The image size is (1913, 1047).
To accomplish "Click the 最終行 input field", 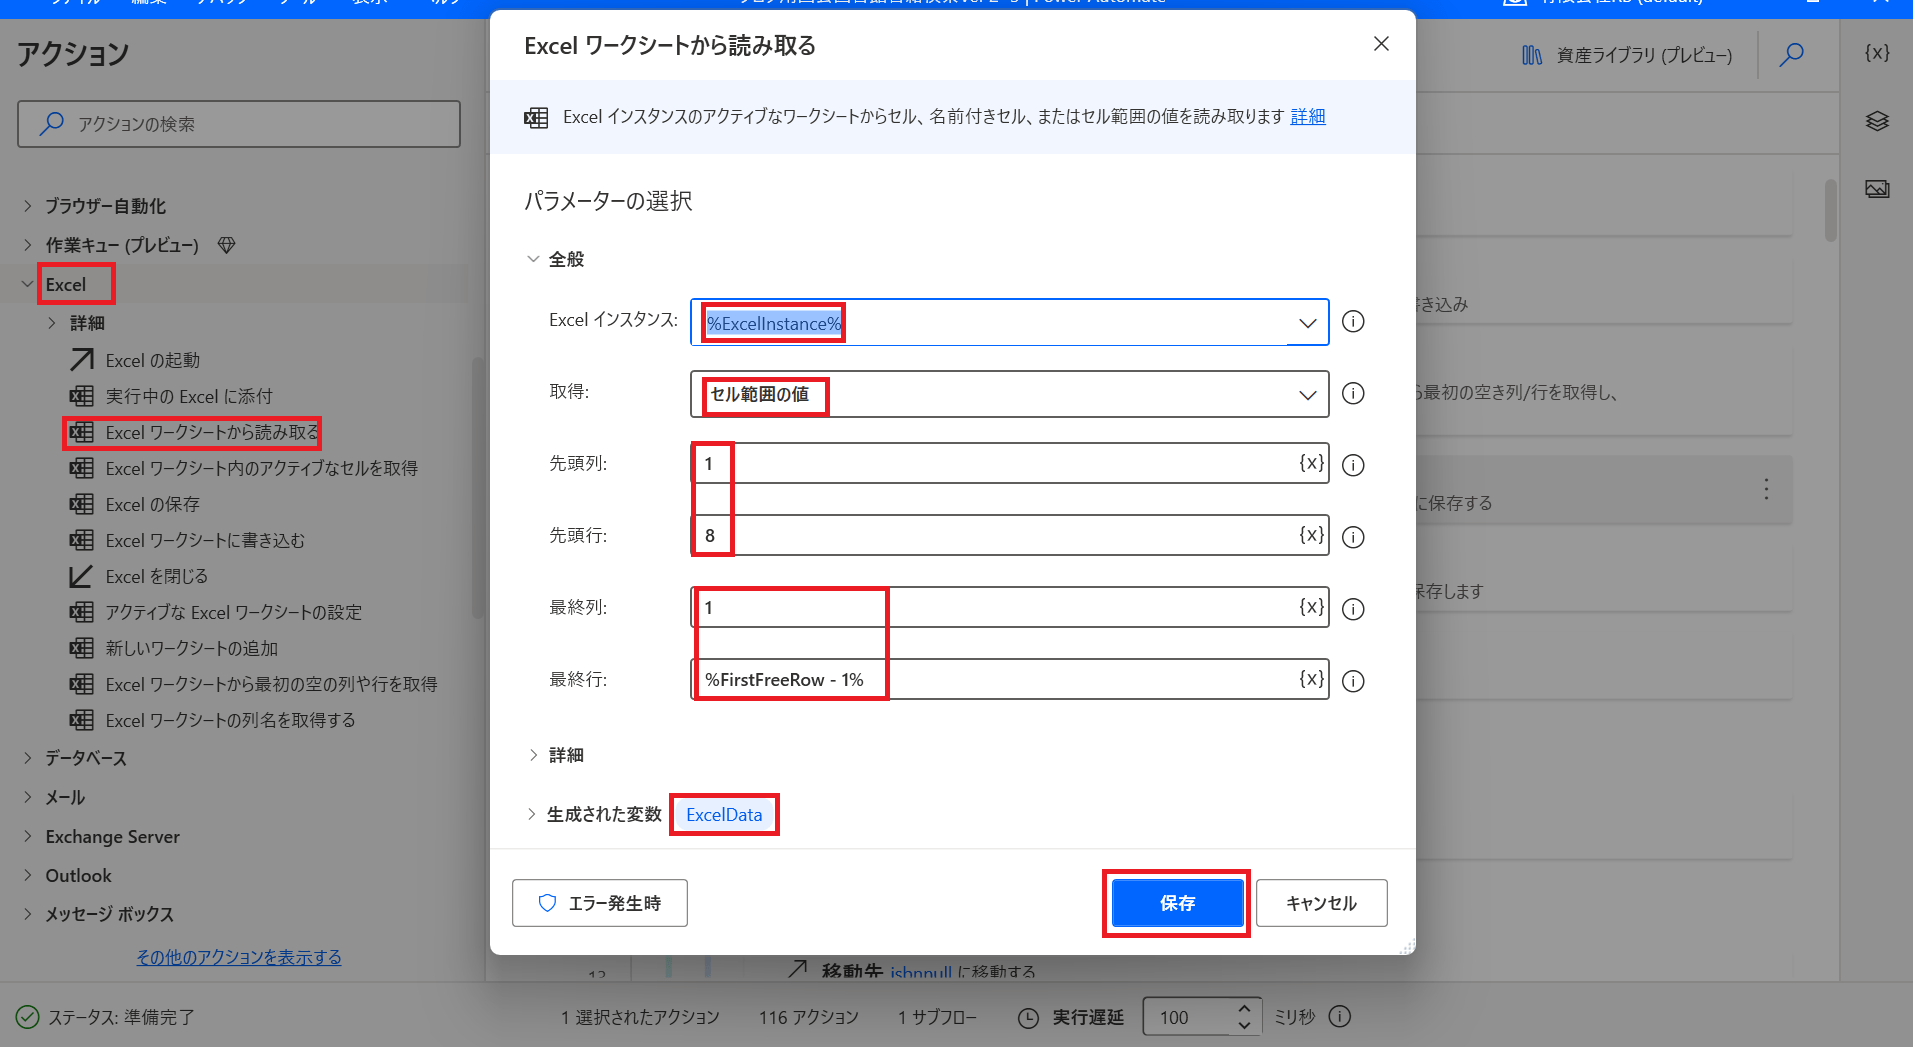I will tap(1009, 679).
